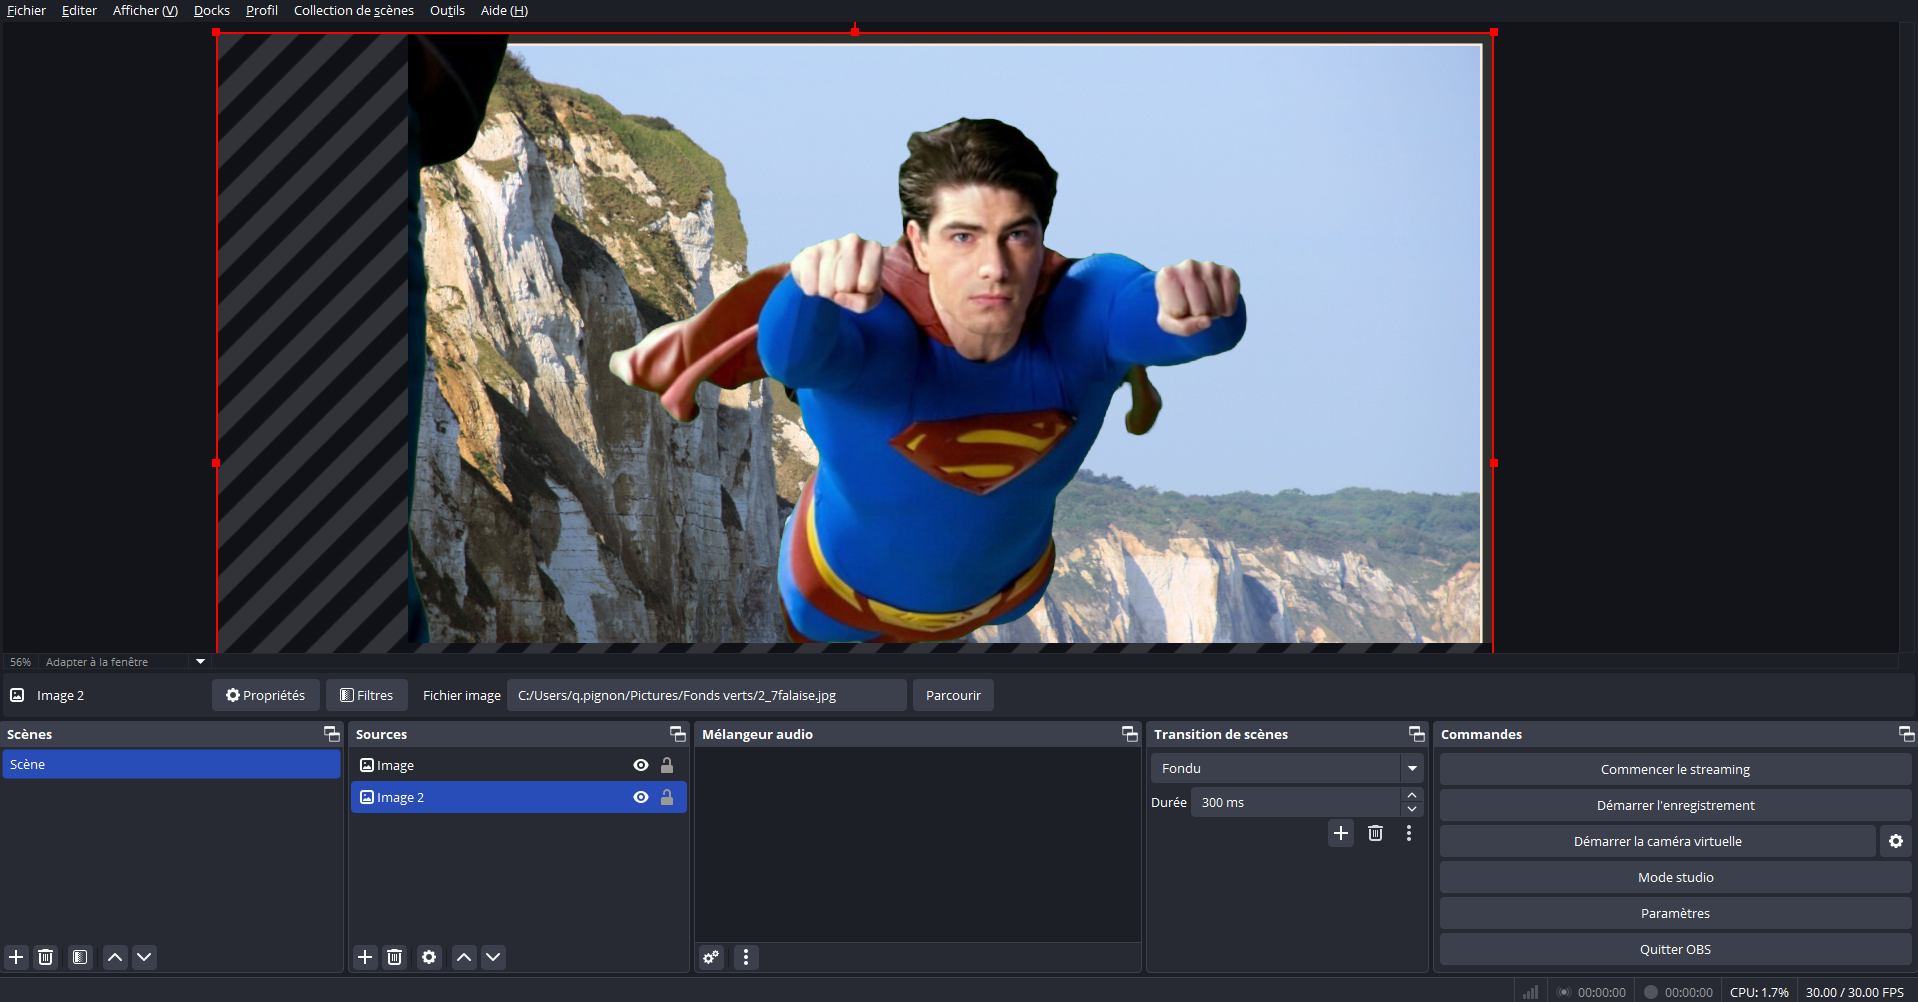
Task: Open the Docks menu
Action: [x=212, y=10]
